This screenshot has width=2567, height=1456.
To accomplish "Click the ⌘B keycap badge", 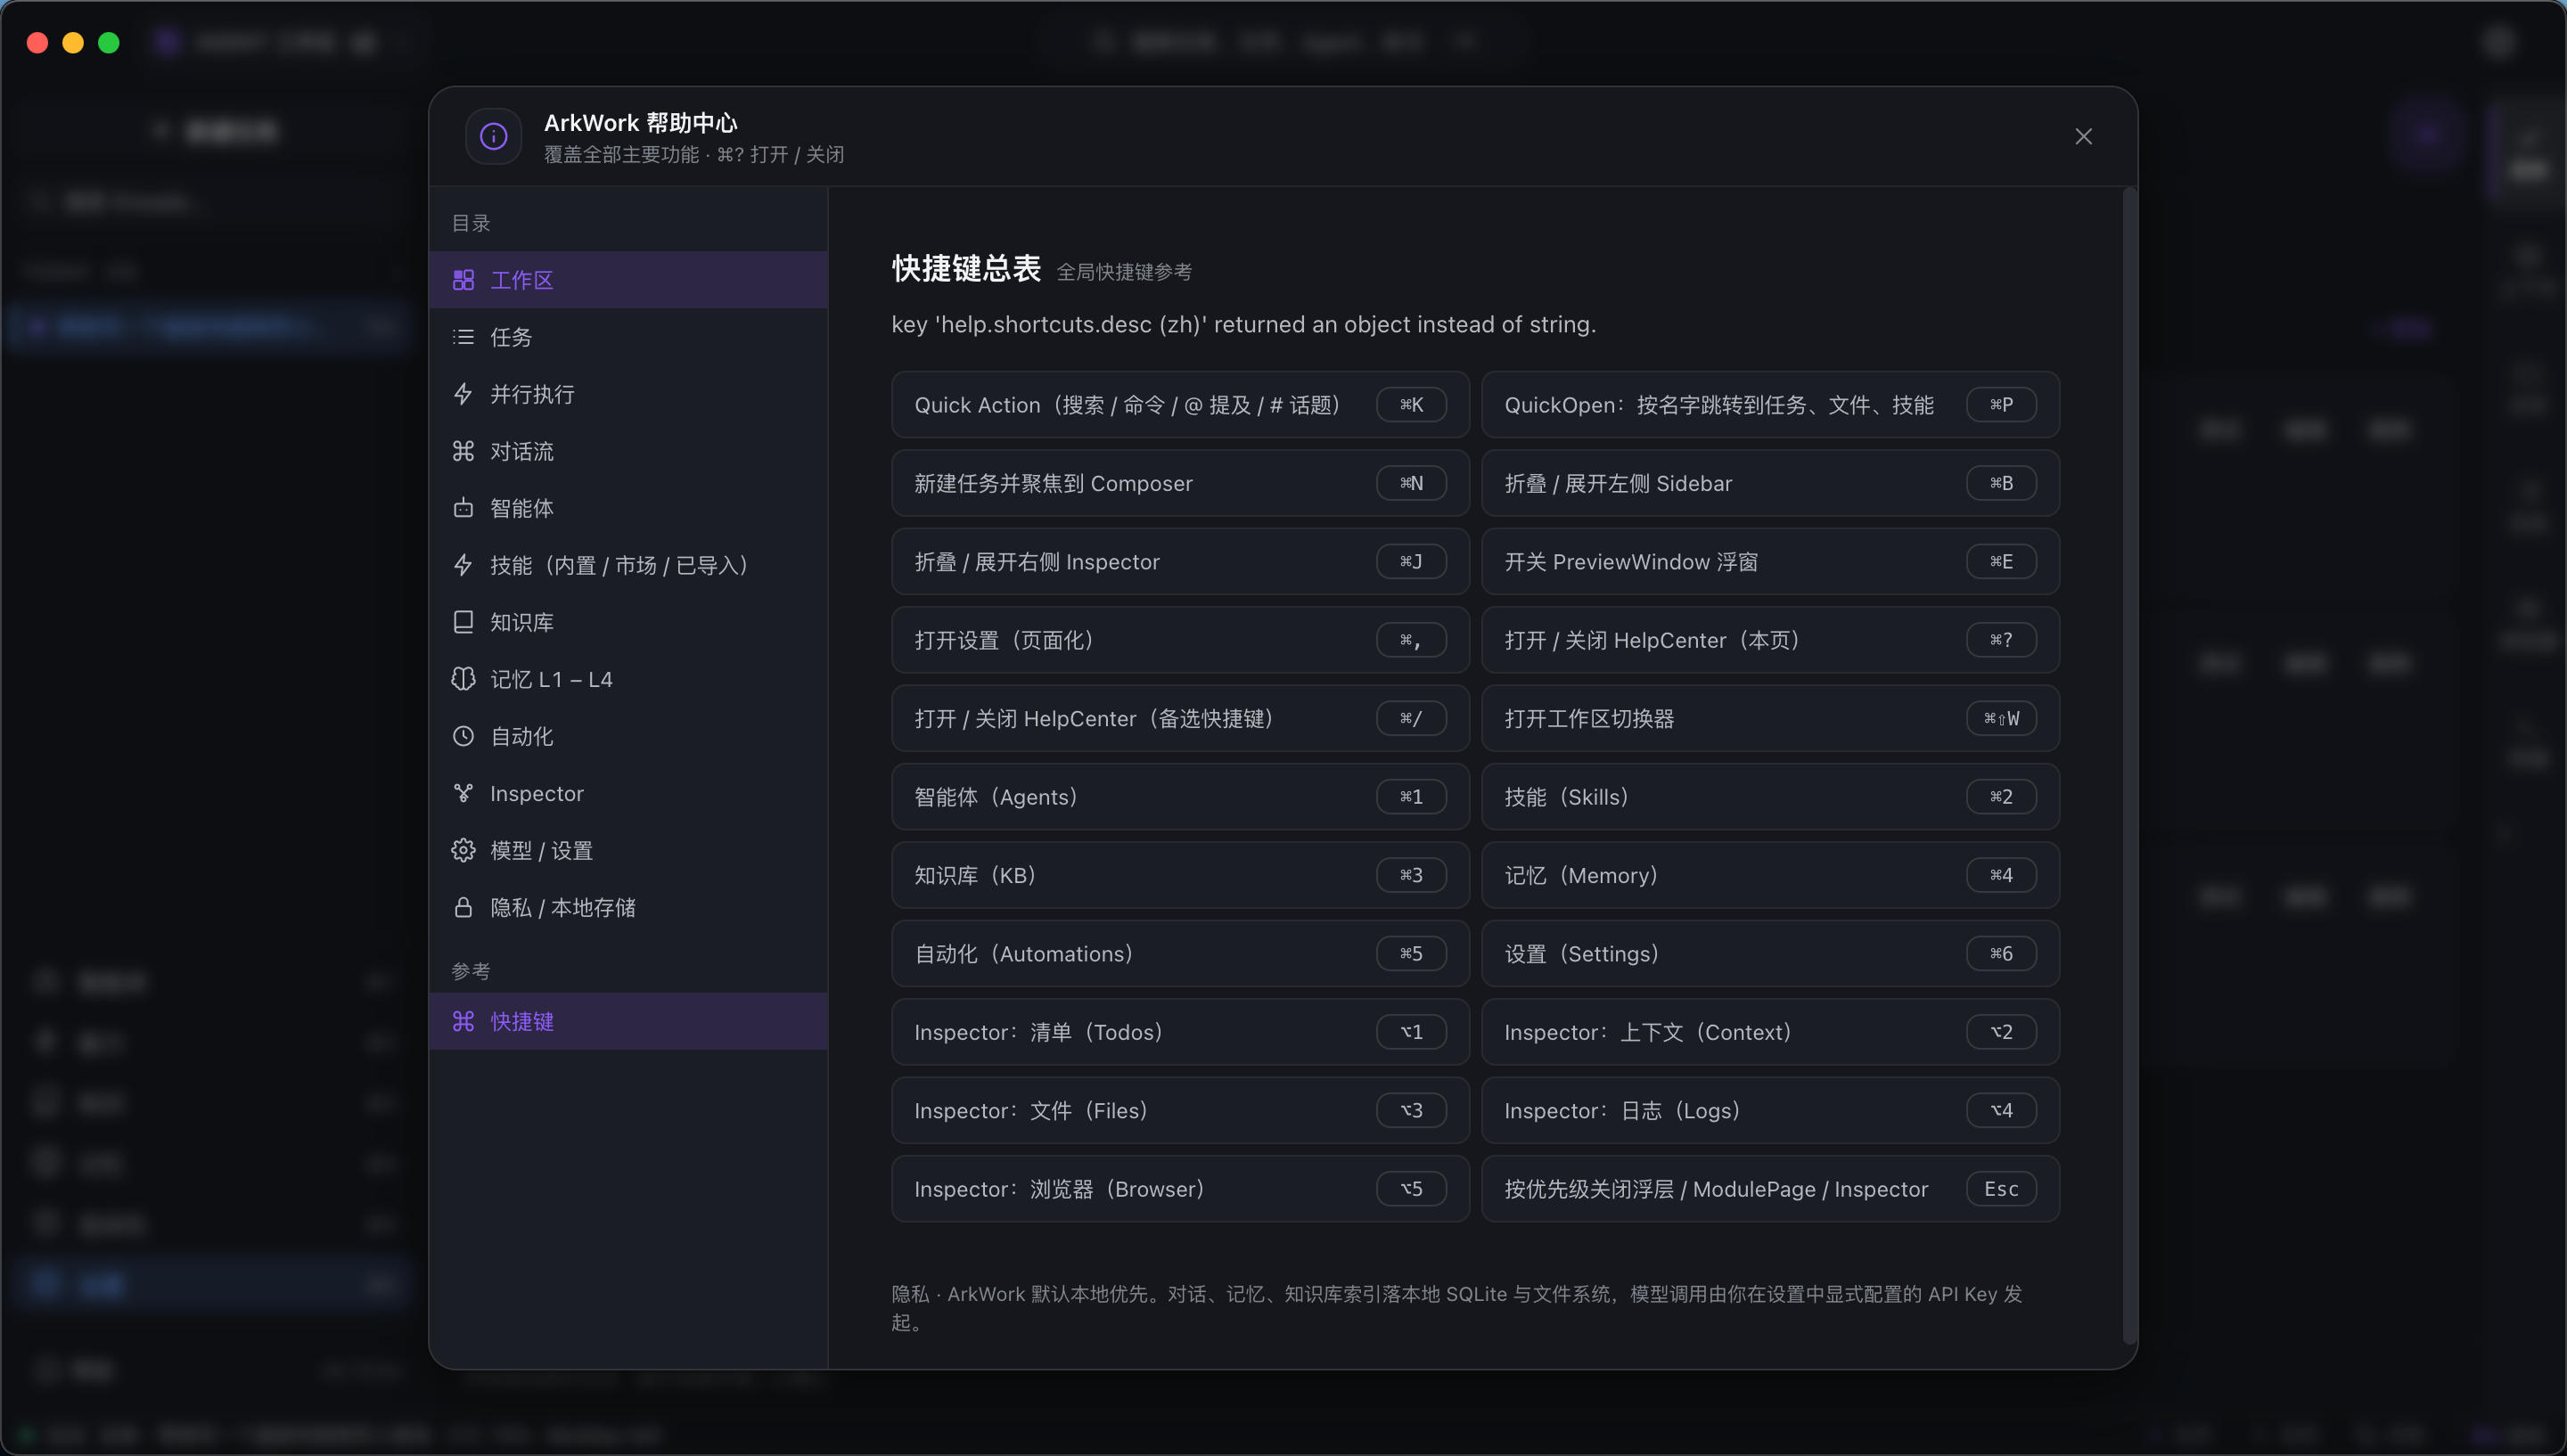I will (x=2001, y=483).
